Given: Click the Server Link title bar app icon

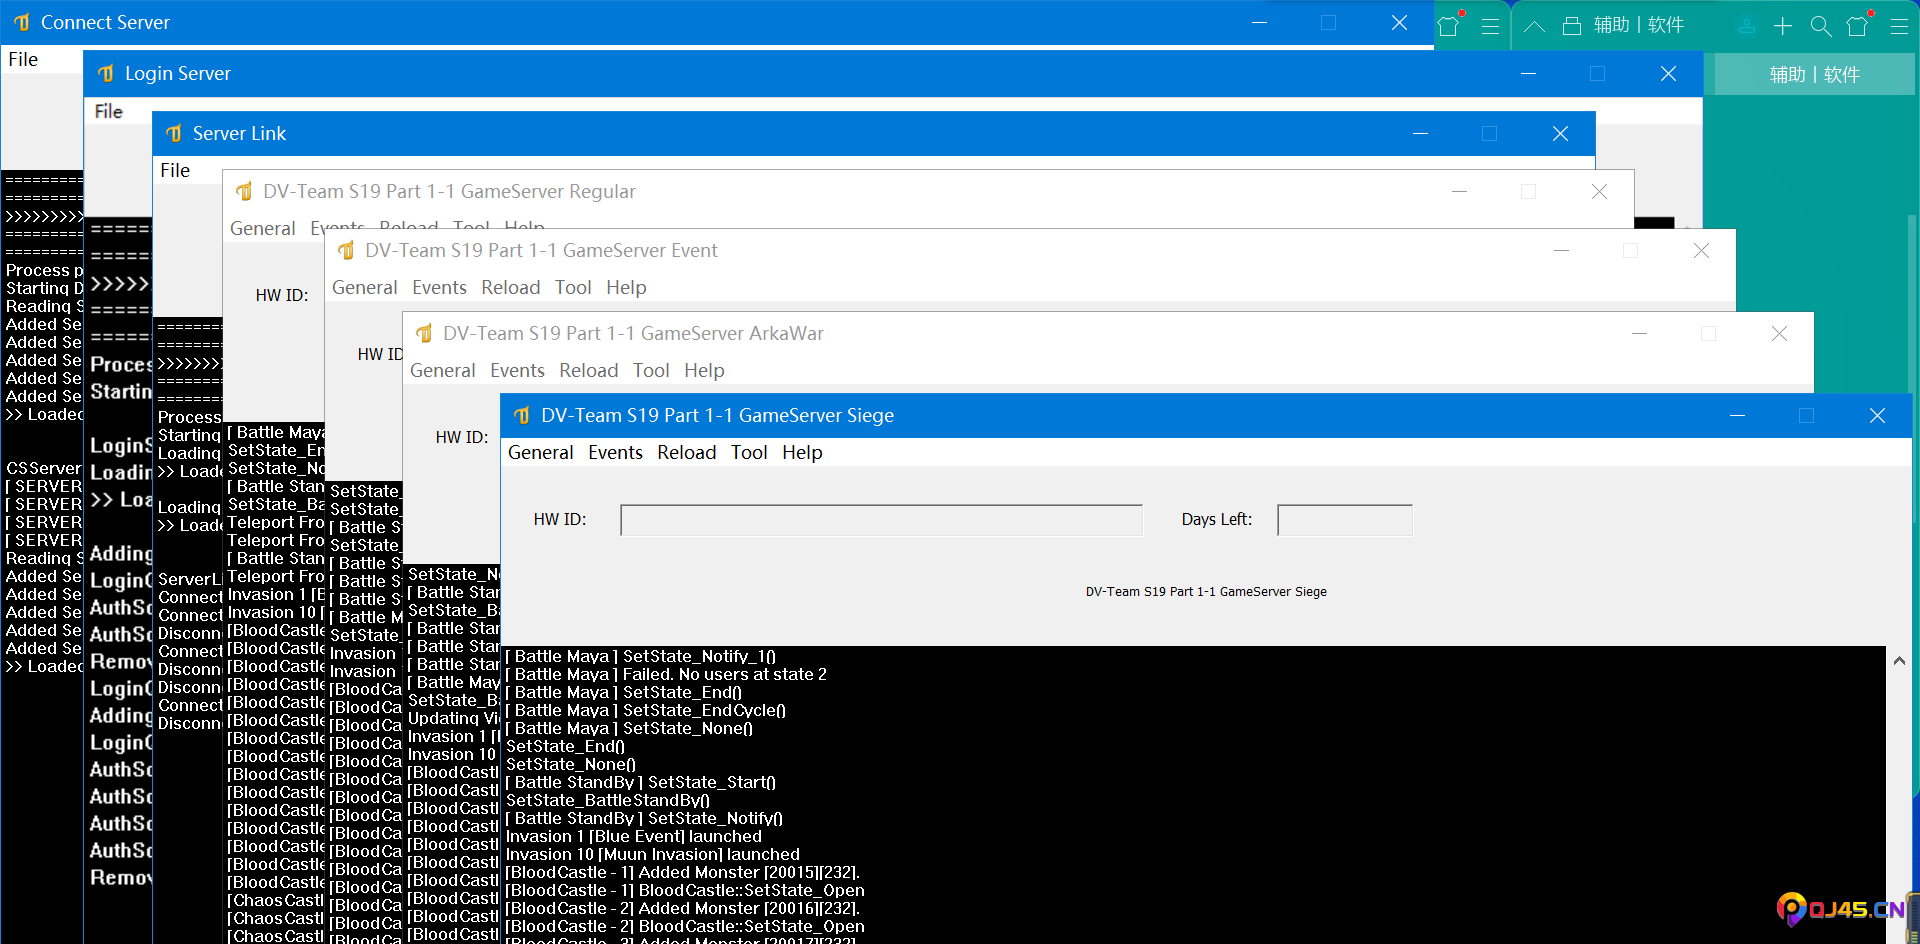Looking at the screenshot, I should [x=174, y=133].
